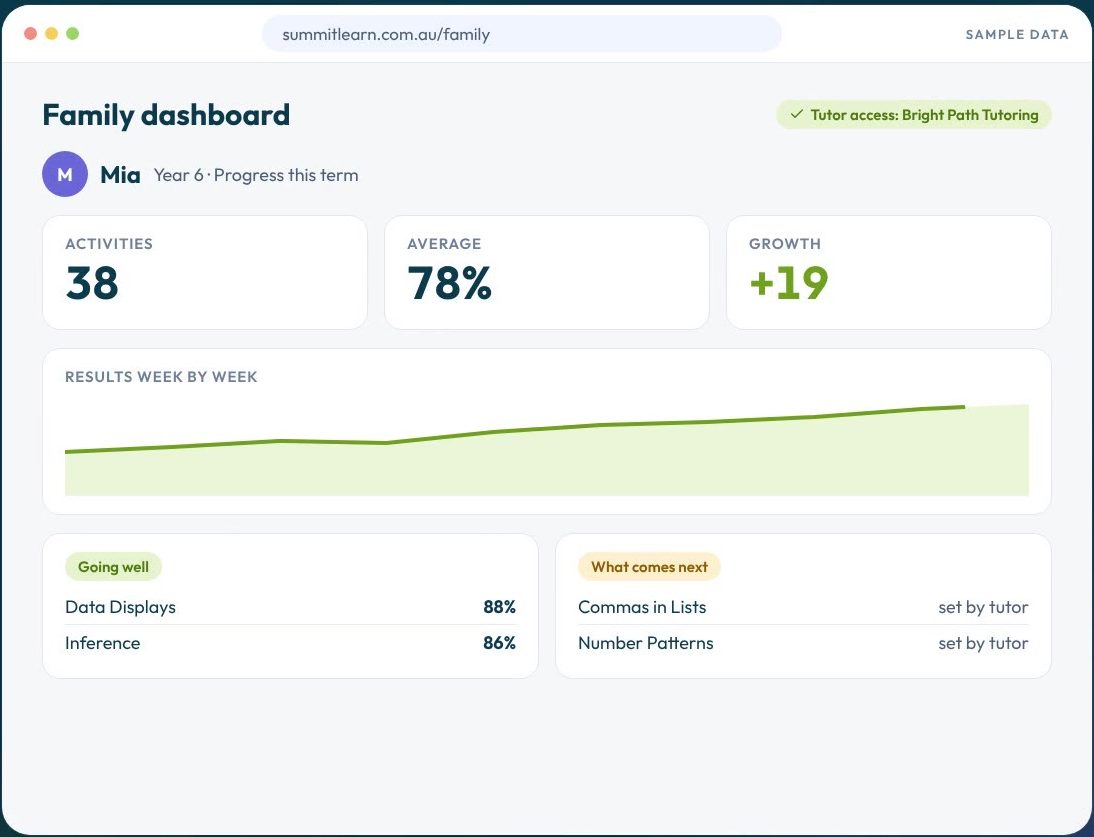This screenshot has width=1094, height=837.
Task: Click the 38 activities value
Action: click(92, 282)
